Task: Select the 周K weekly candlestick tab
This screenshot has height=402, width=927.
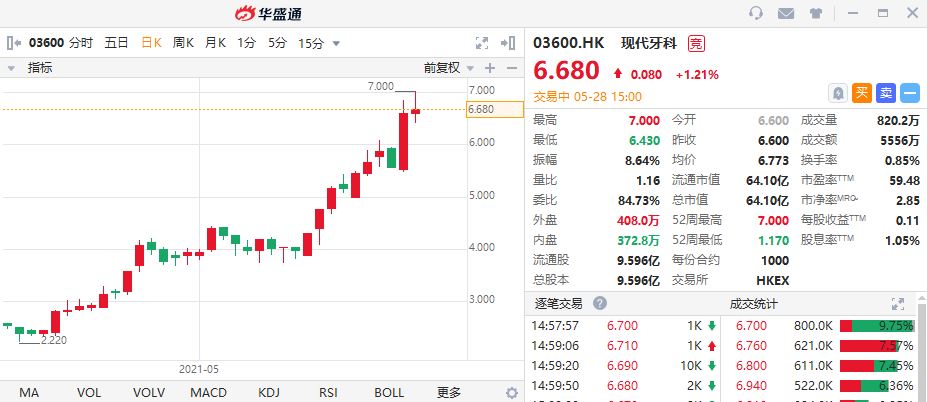Action: pos(183,43)
